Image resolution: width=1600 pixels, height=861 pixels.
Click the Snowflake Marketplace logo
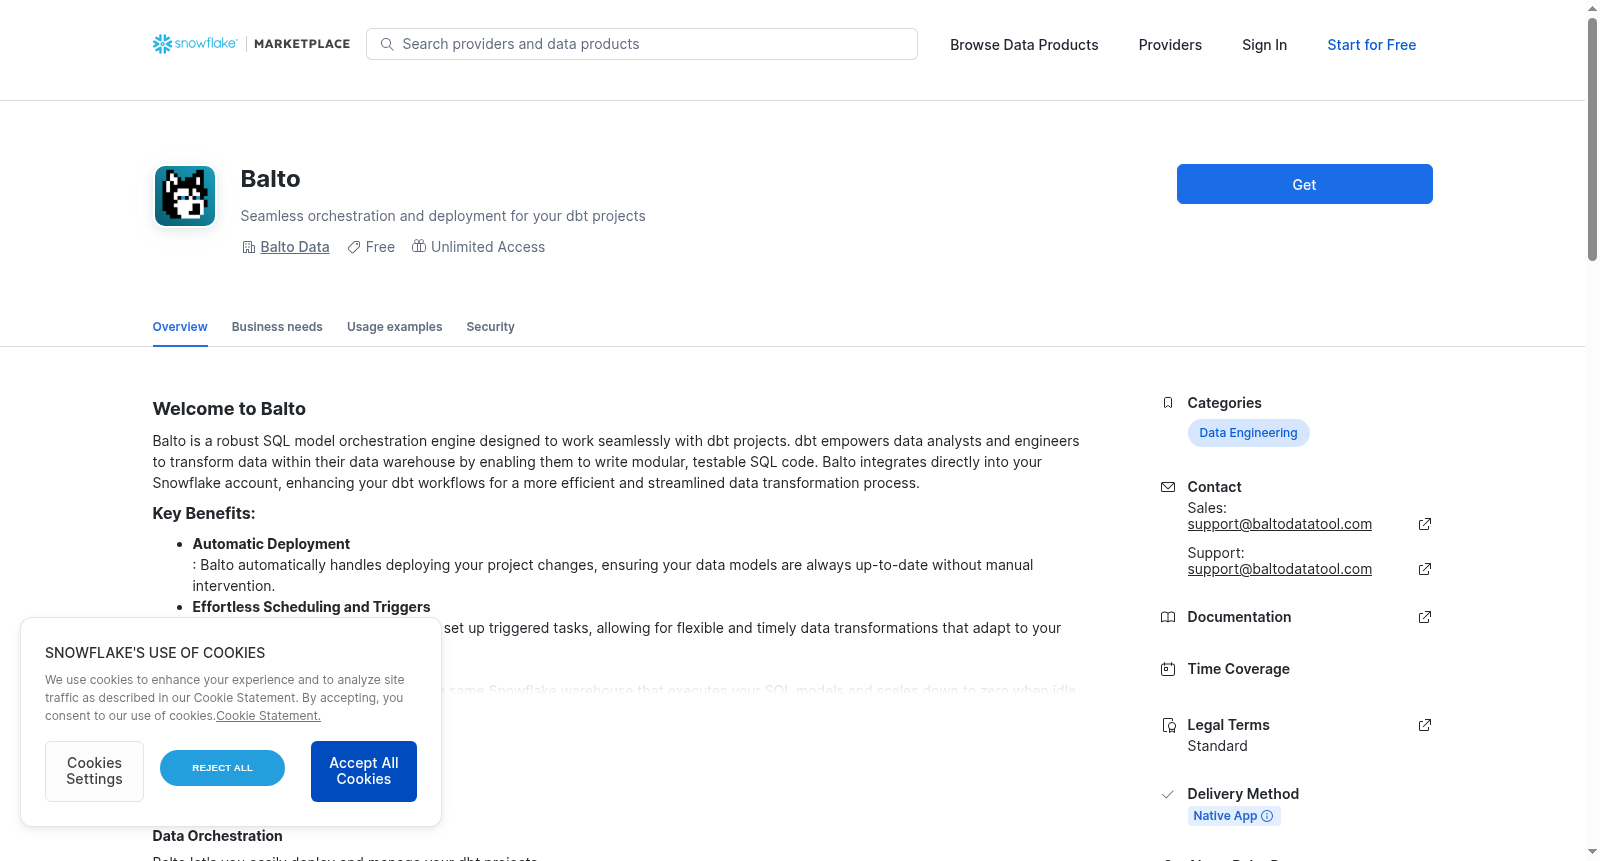[x=251, y=44]
